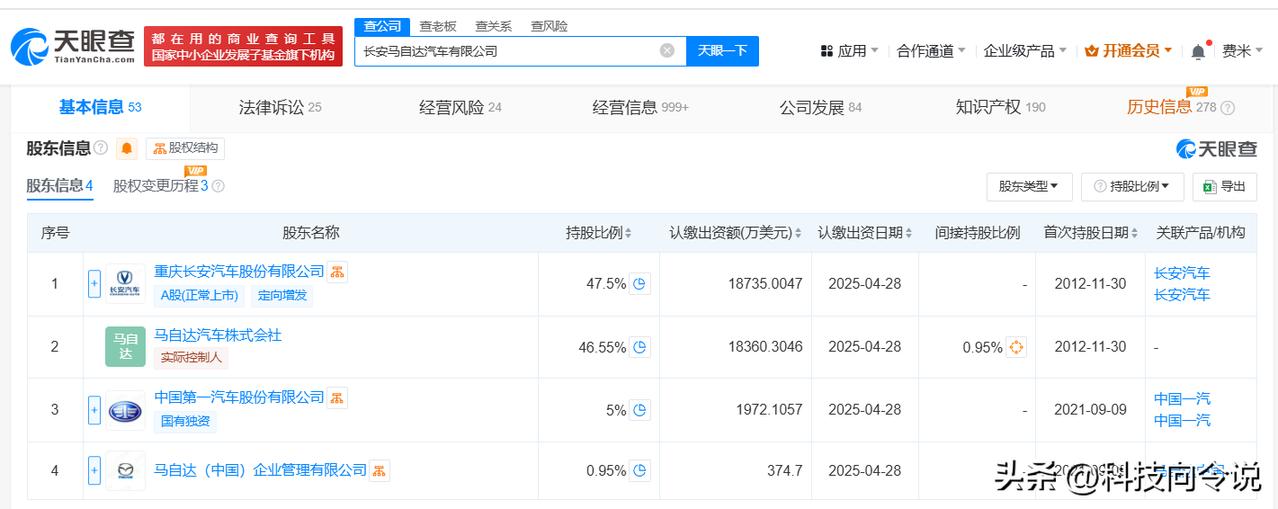Open the 费米 user account menu

(x=1243, y=51)
